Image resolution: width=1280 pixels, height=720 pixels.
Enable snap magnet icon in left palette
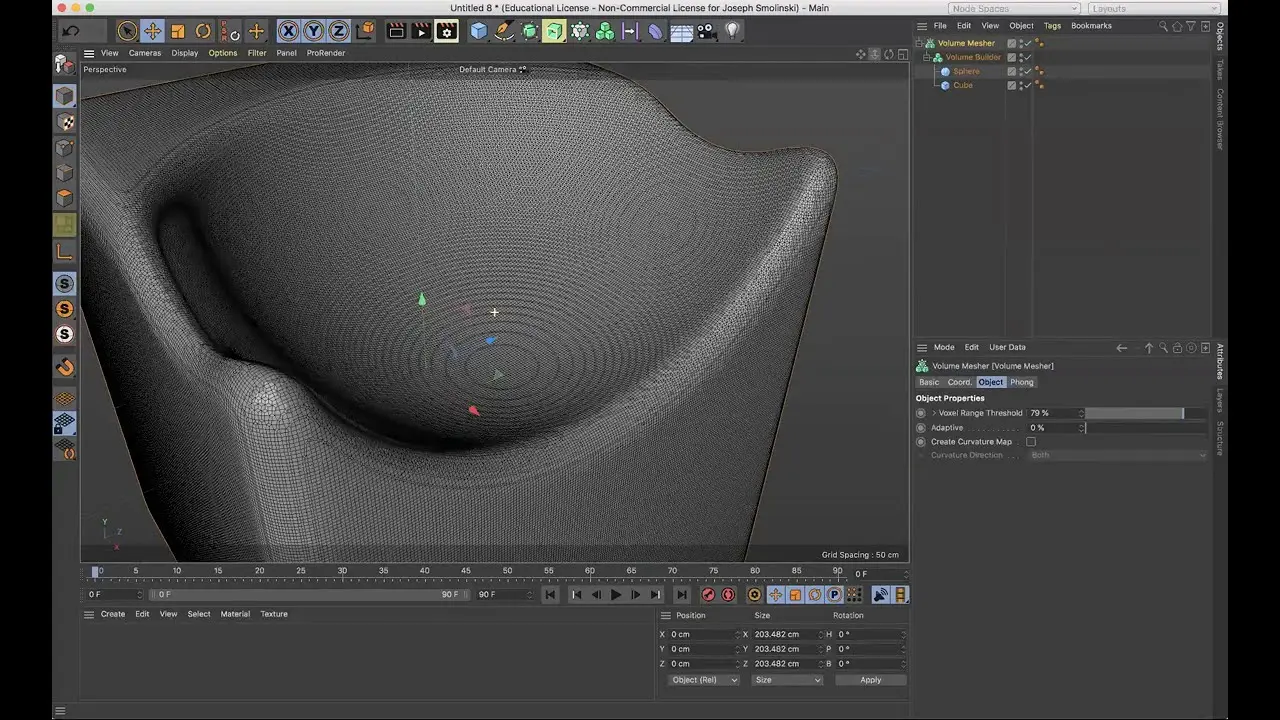point(65,367)
